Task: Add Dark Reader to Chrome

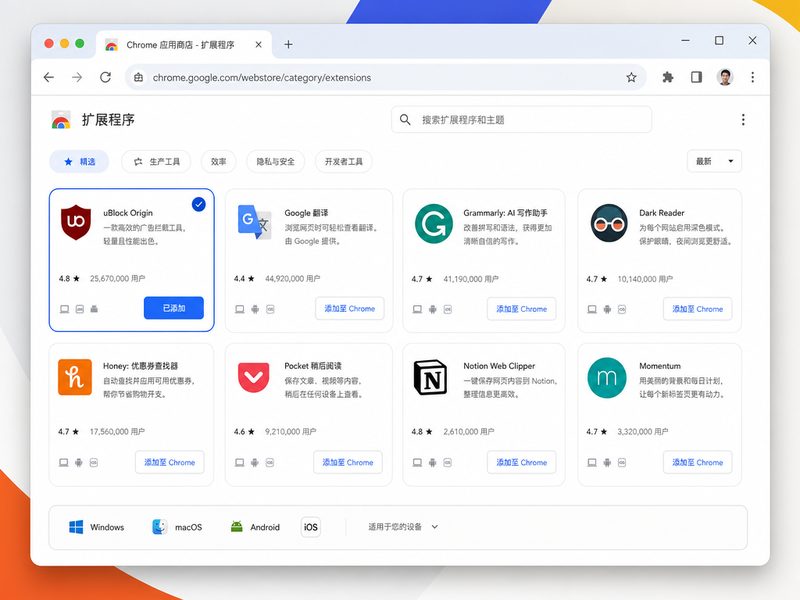Action: [697, 309]
